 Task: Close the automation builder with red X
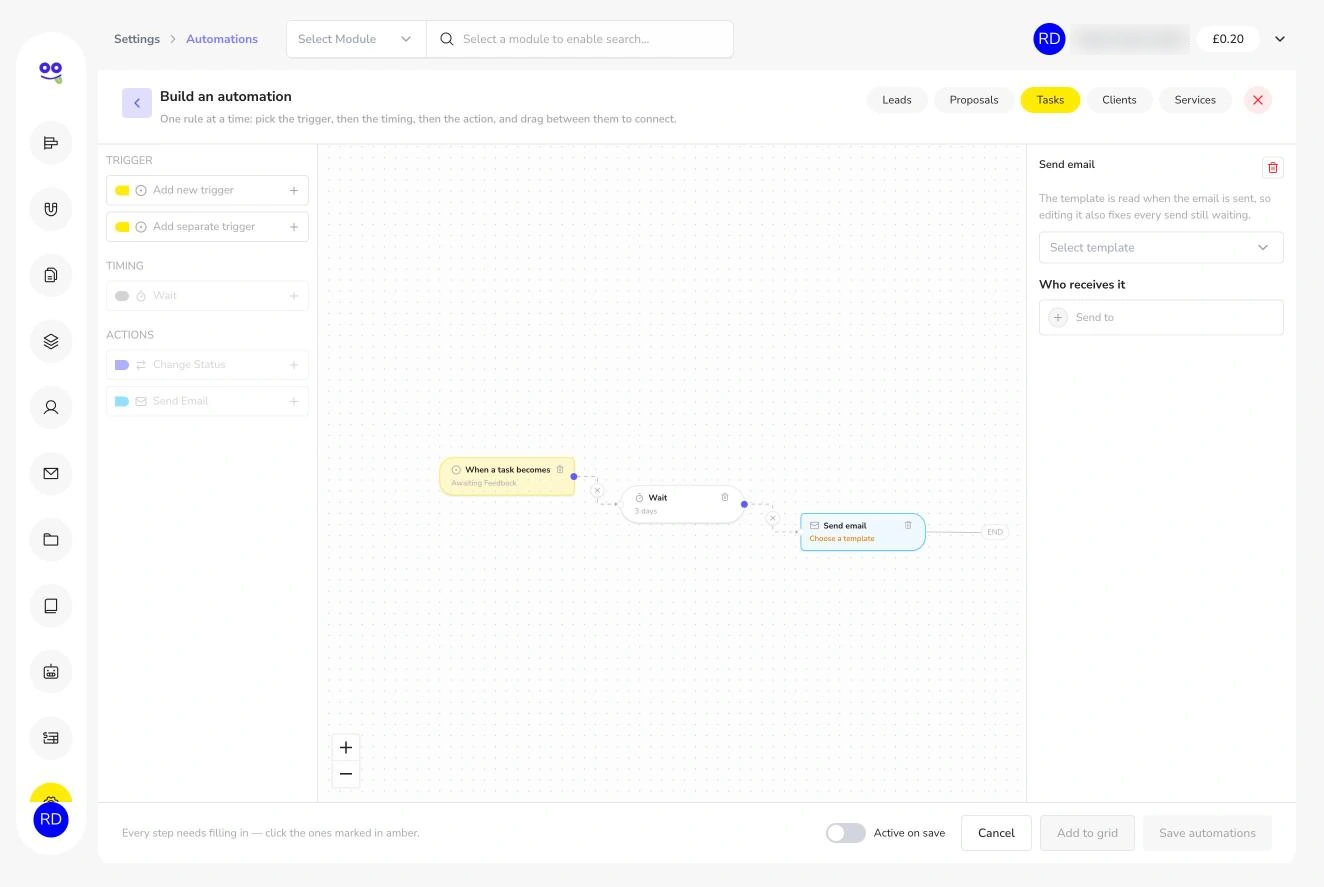tap(1258, 100)
